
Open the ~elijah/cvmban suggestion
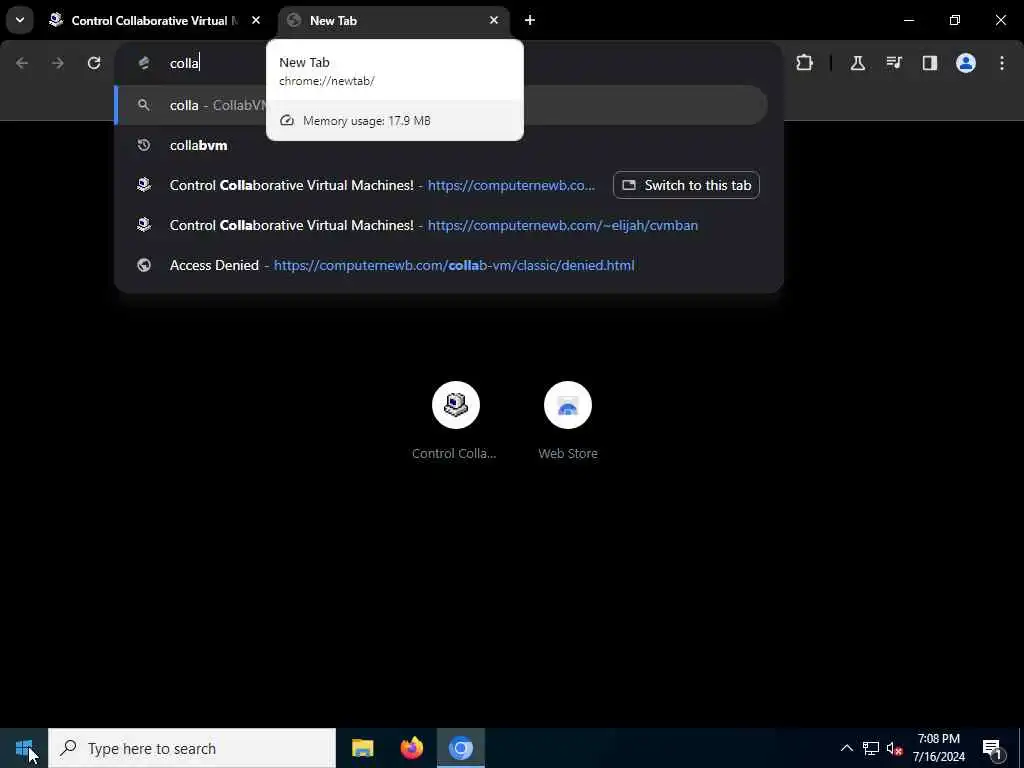441,225
